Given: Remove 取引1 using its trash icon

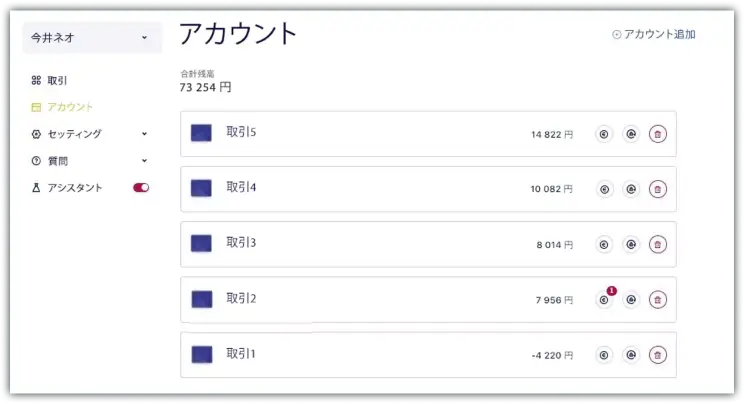Looking at the screenshot, I should [657, 355].
